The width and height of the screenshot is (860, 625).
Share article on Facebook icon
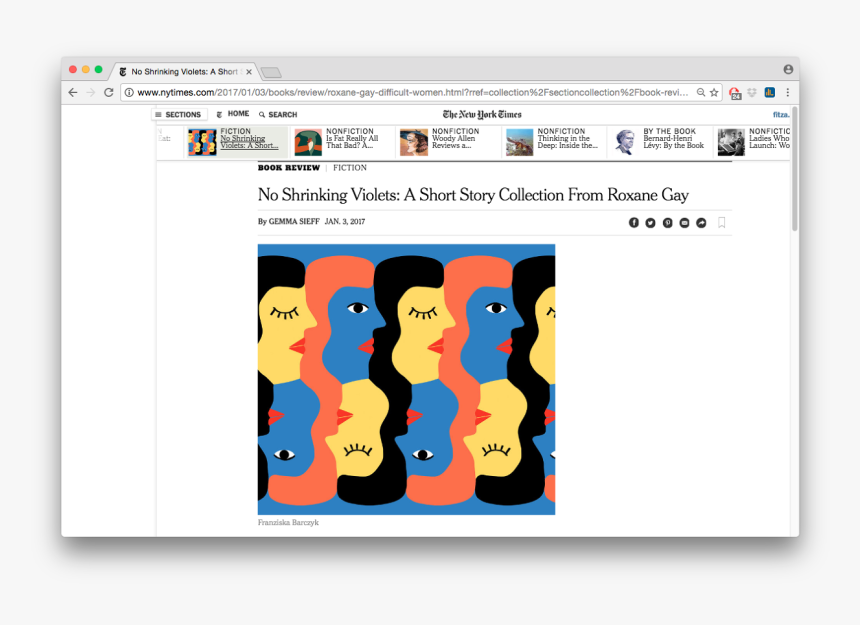(633, 223)
